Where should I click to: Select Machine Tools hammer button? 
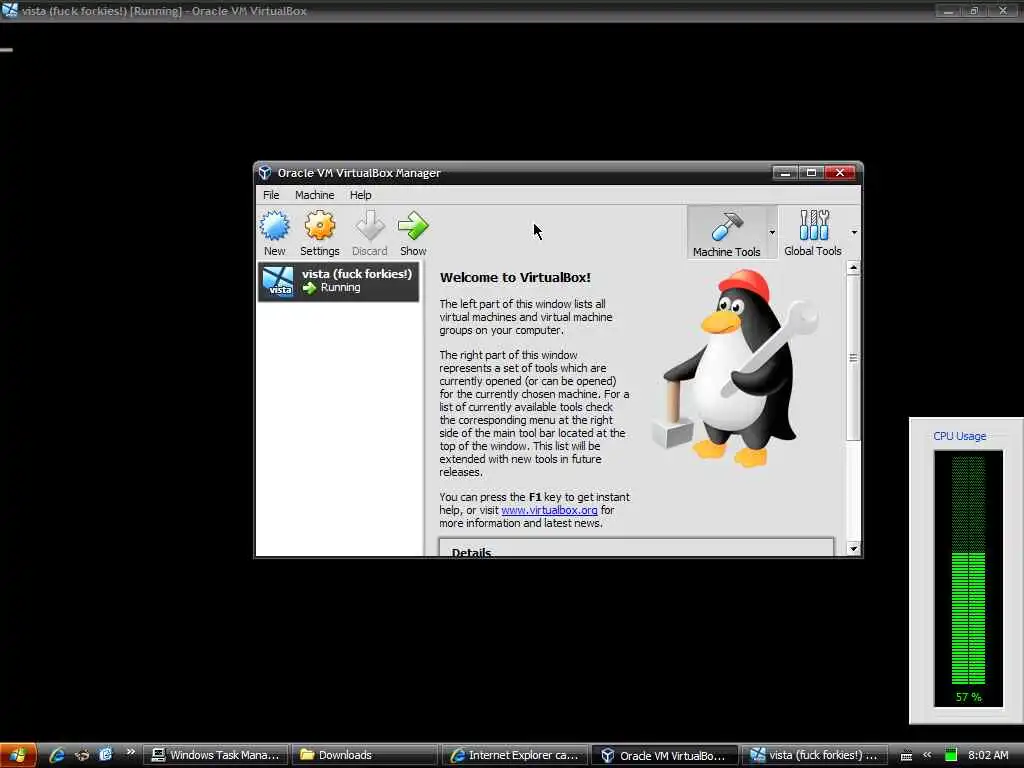[726, 233]
